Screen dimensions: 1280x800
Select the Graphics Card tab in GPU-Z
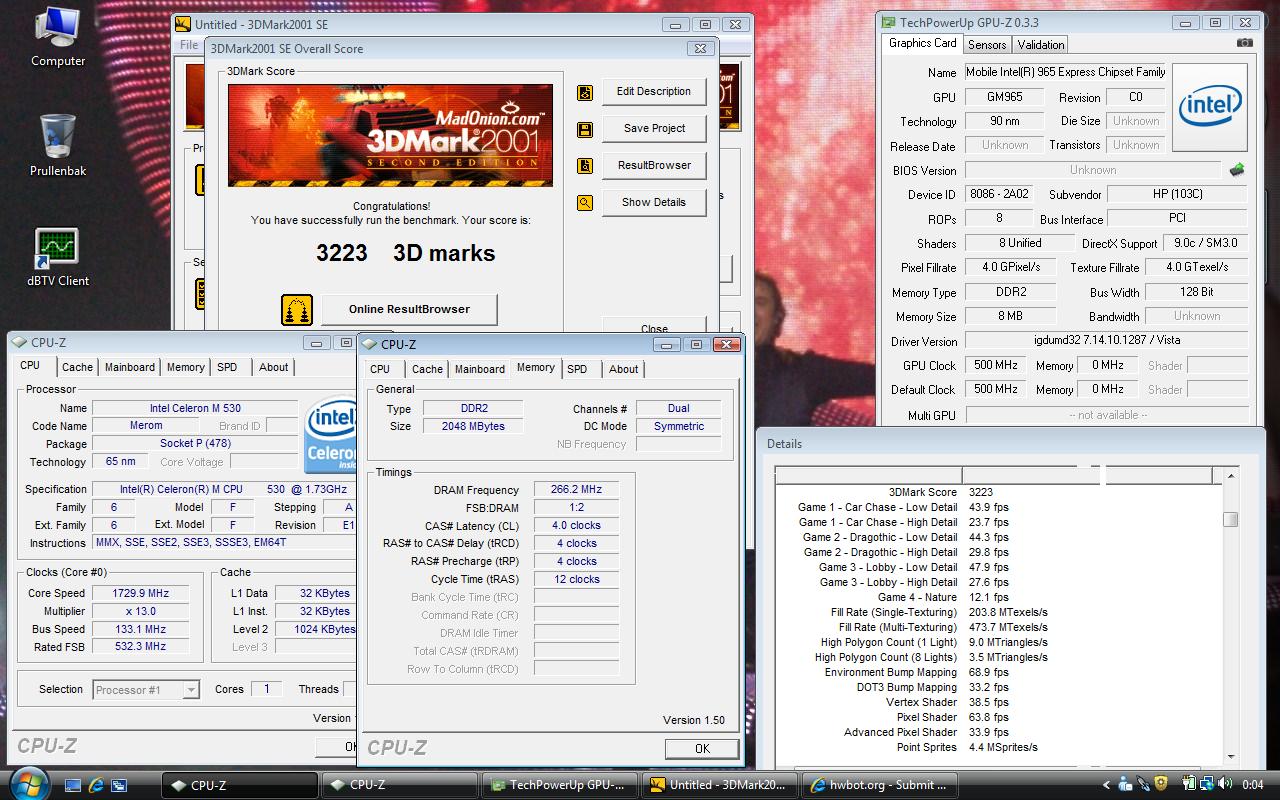point(922,43)
